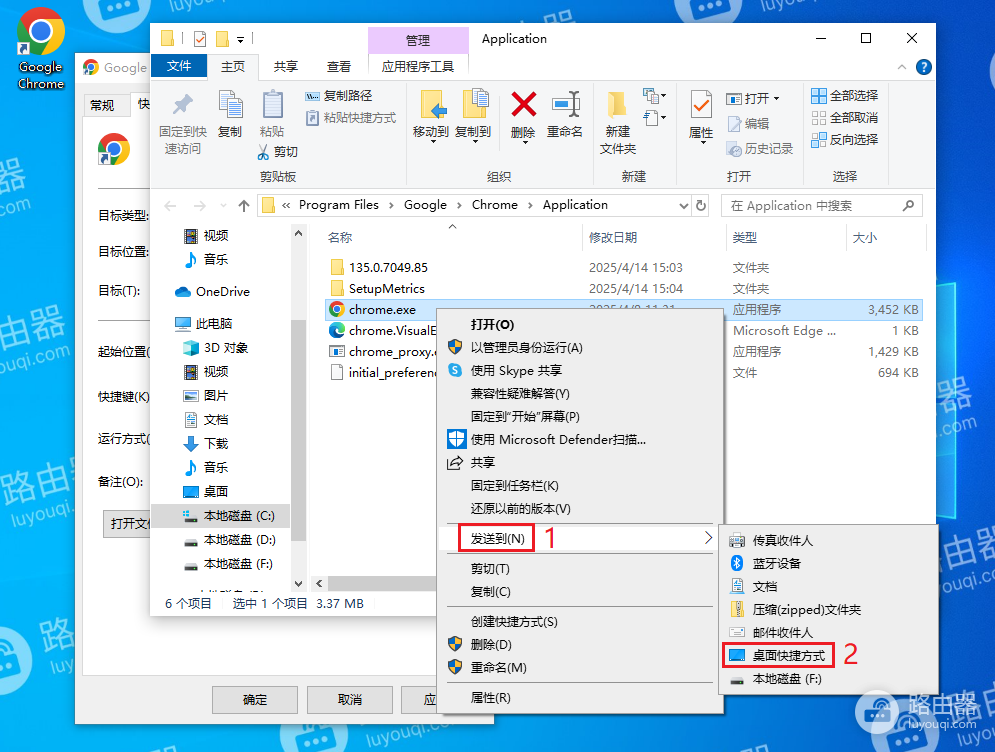This screenshot has height=752, width=995.
Task: Click the horizontal scrollbar left arrow
Action: (x=319, y=583)
